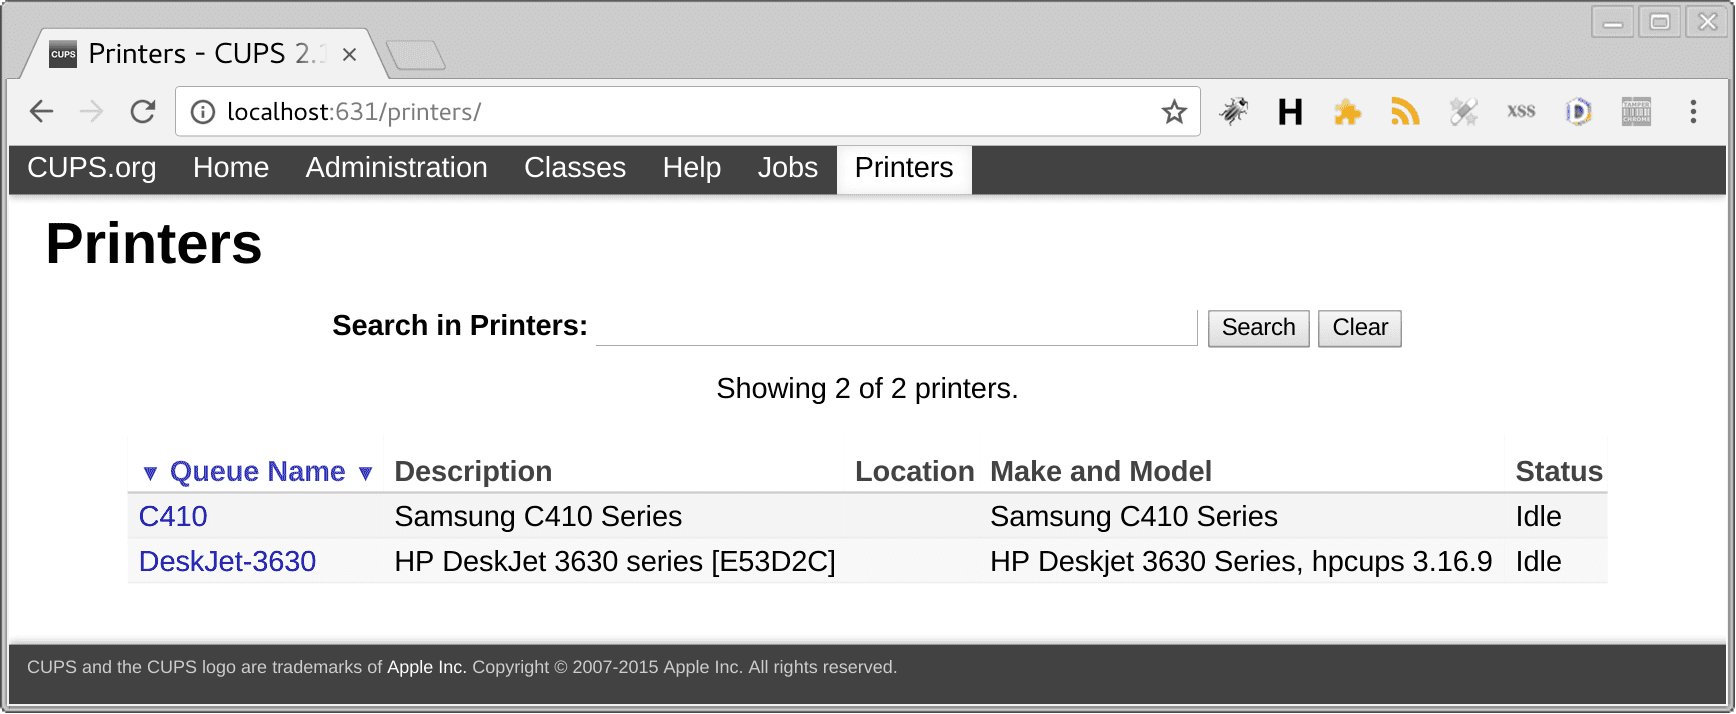The height and width of the screenshot is (714, 1736).
Task: Open the XSS extension
Action: pyautogui.click(x=1521, y=111)
